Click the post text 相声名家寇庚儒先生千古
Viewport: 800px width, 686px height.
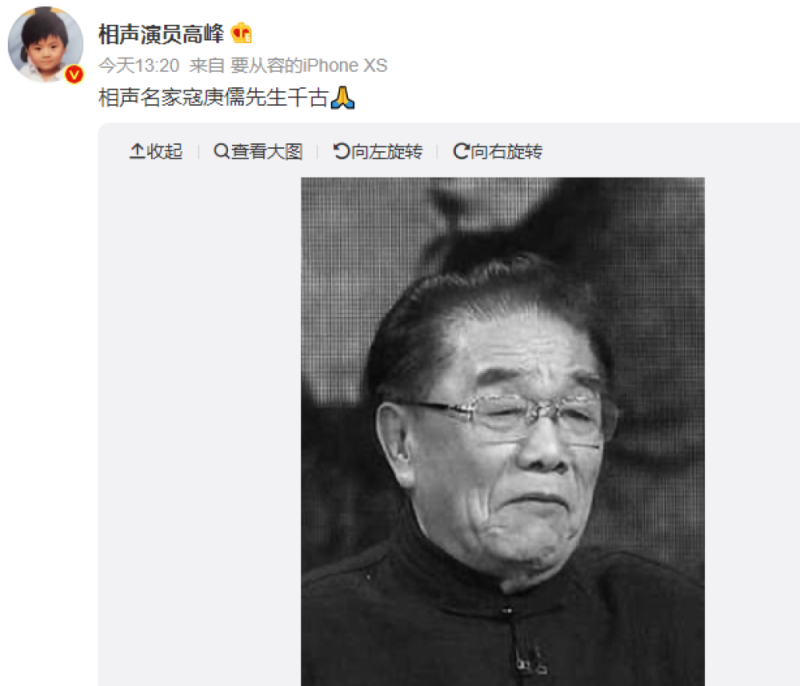click(213, 97)
